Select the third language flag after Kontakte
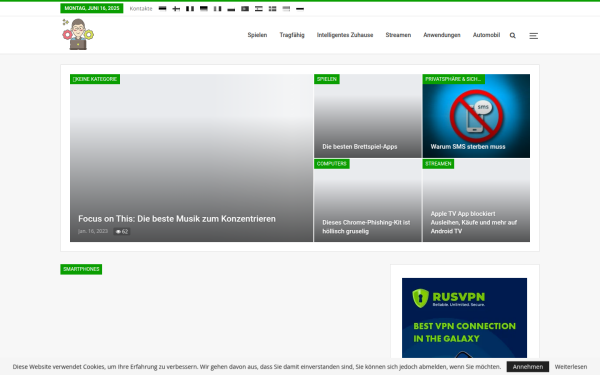This screenshot has height=375, width=600. tap(190, 8)
